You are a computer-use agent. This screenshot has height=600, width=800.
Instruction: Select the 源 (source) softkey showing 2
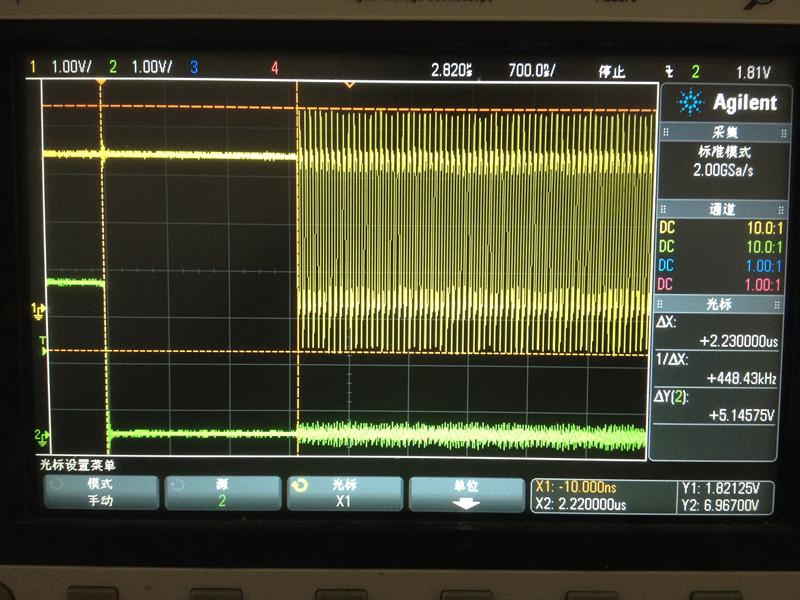pos(222,492)
